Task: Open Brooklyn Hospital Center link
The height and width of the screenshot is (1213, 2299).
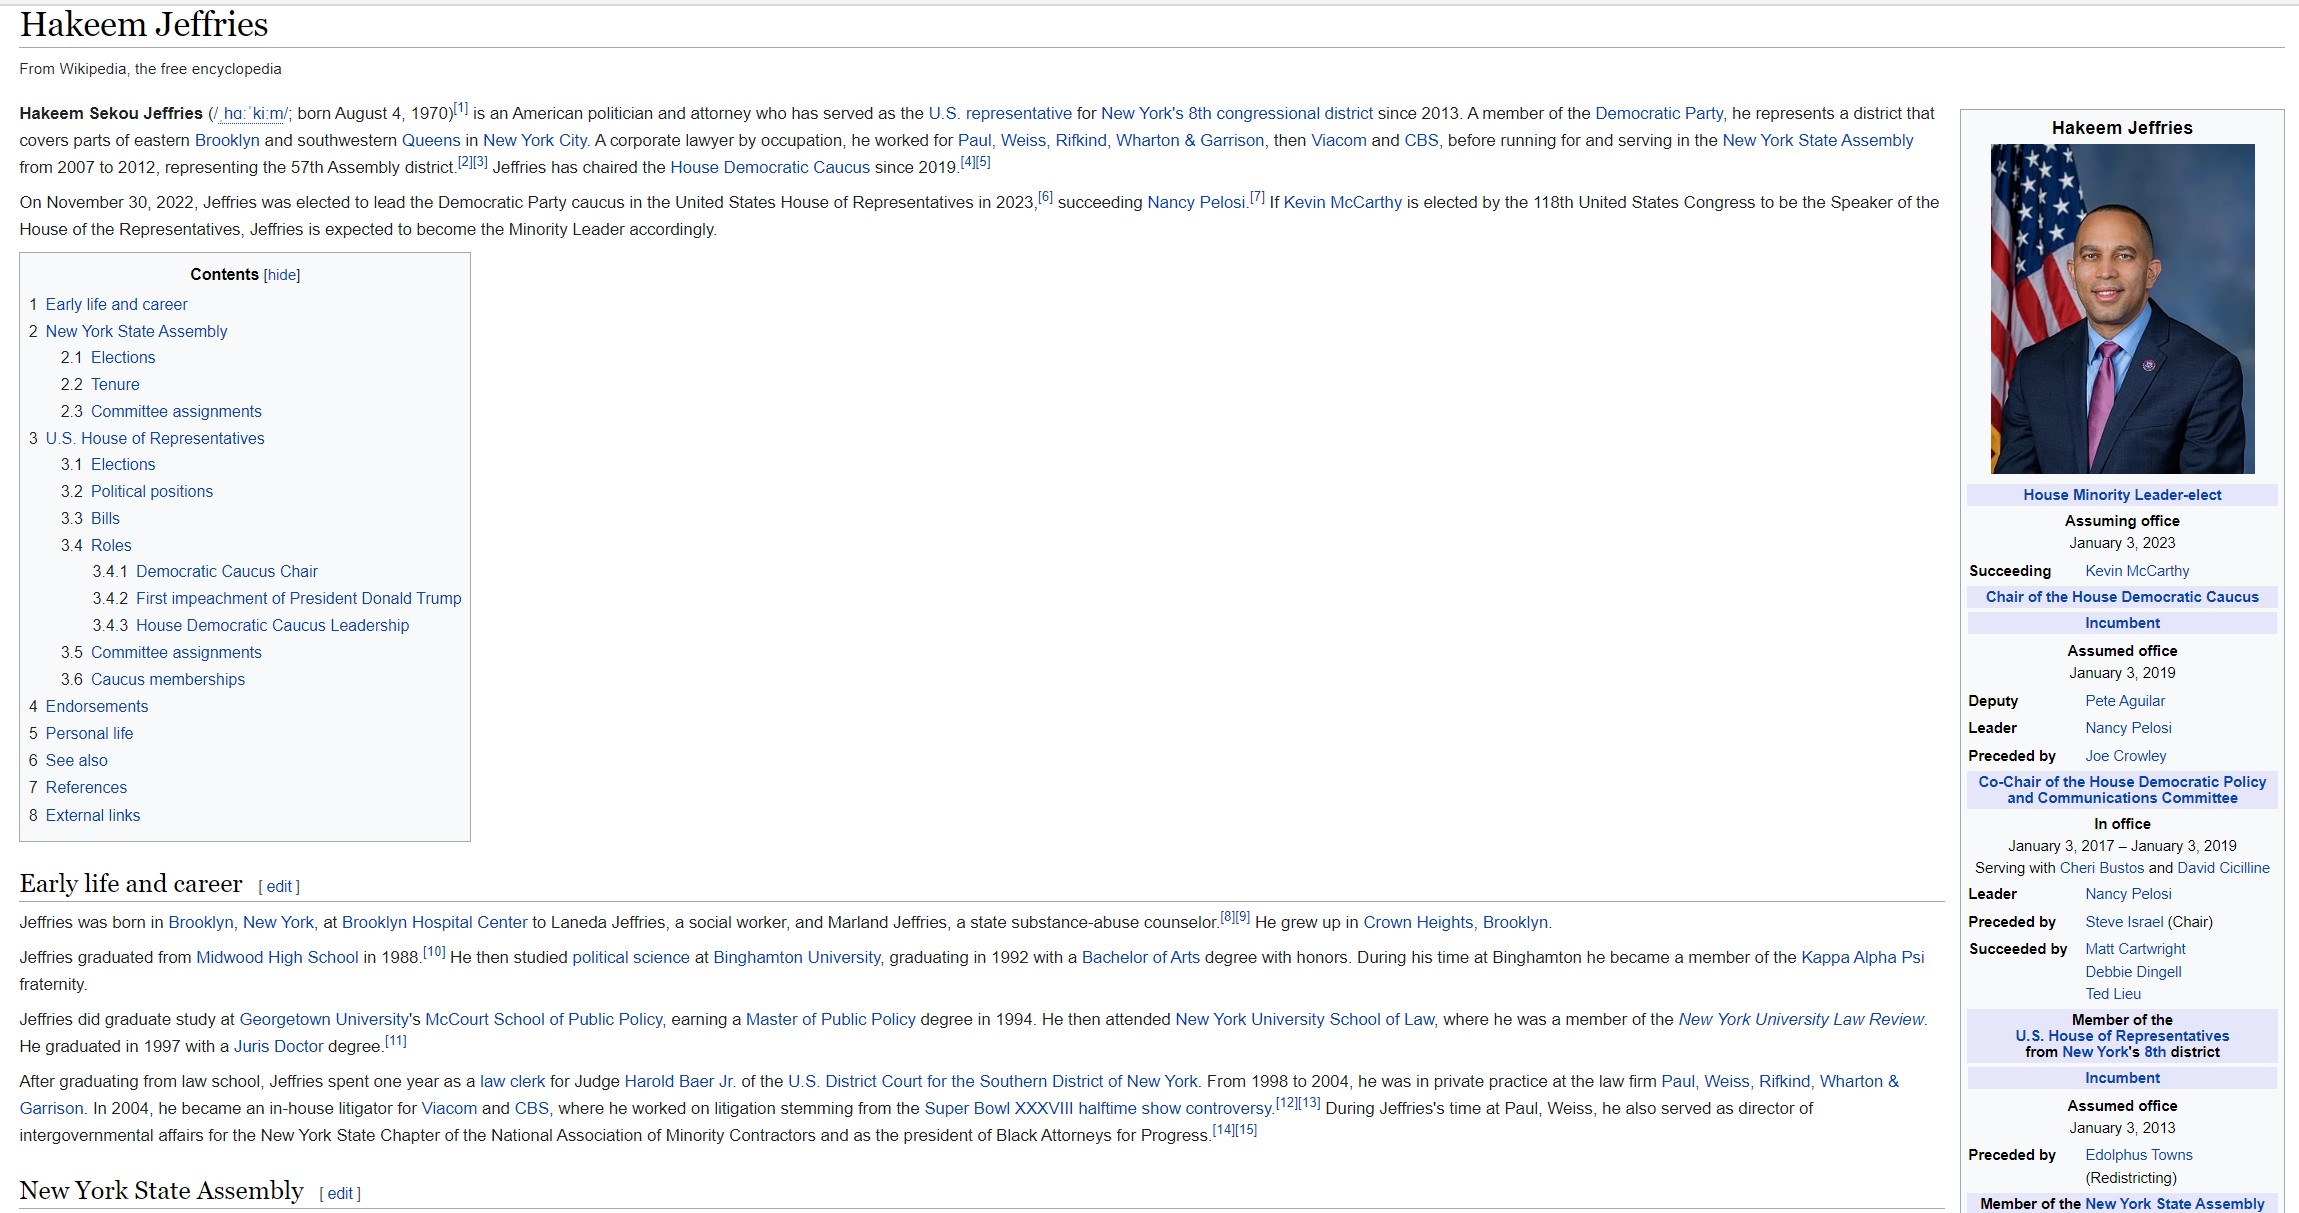Action: [434, 922]
